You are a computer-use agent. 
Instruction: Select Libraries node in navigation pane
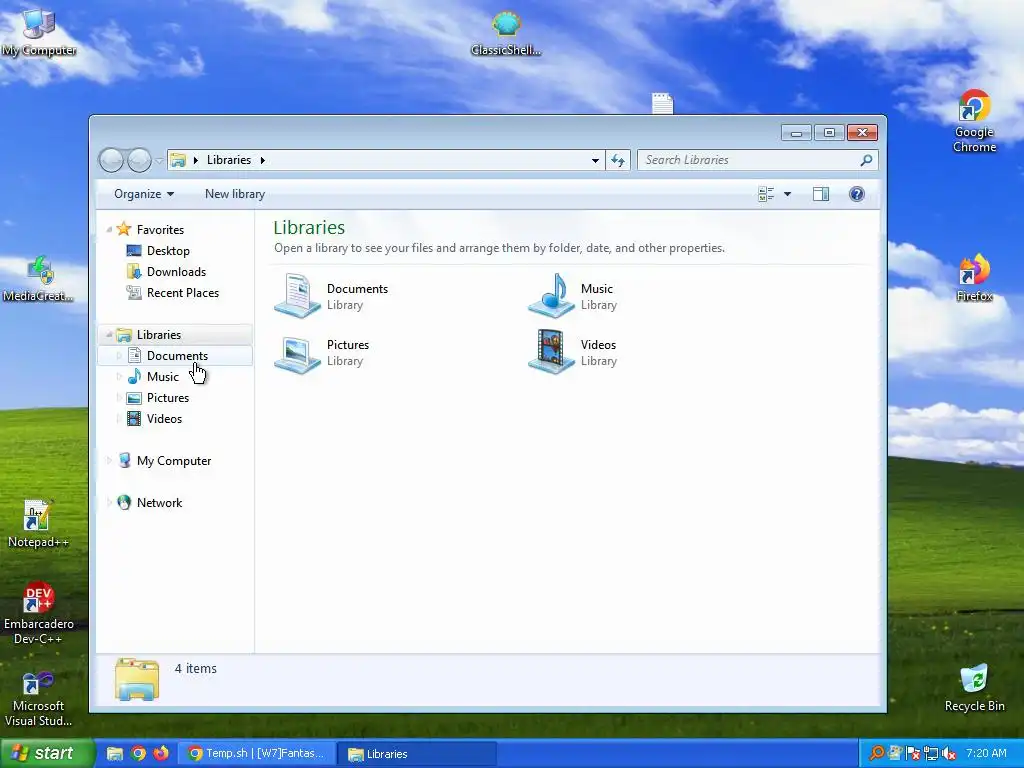pyautogui.click(x=159, y=334)
